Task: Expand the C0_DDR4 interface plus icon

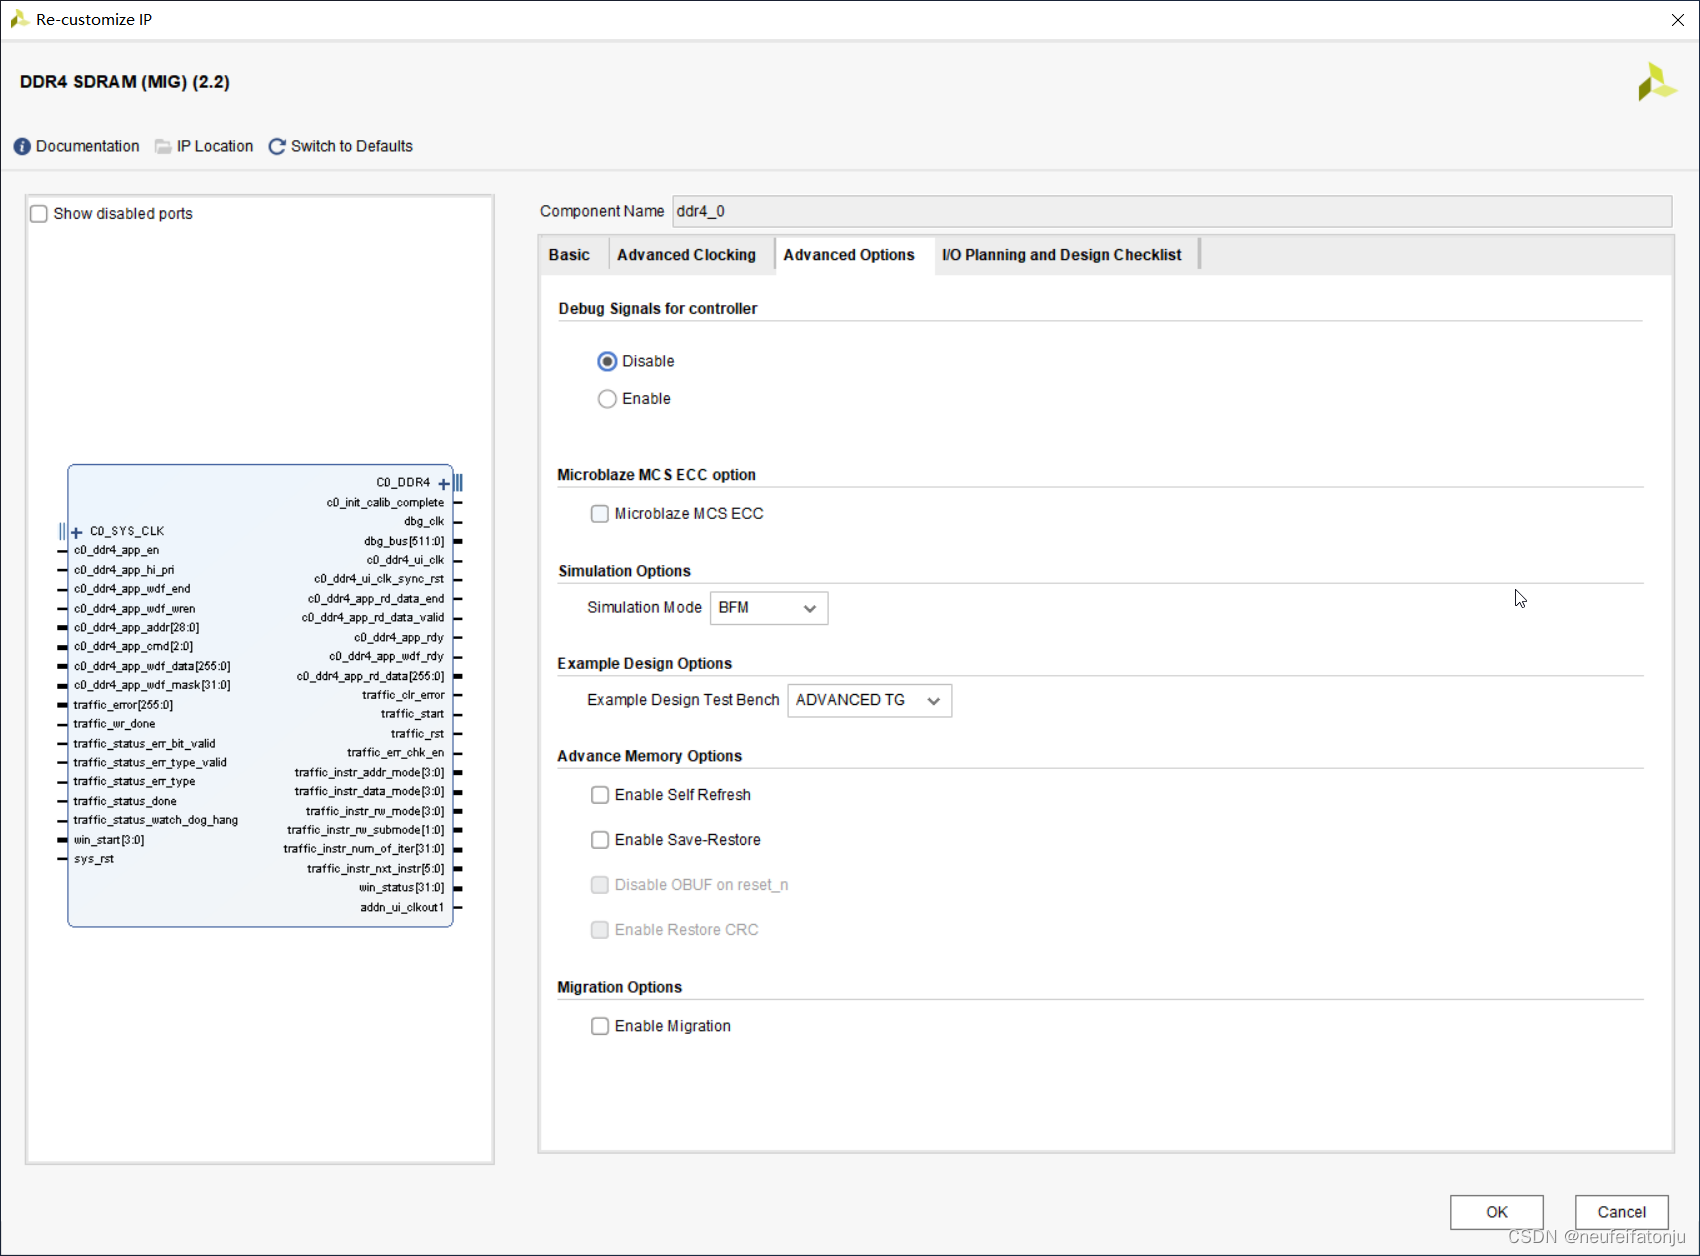Action: pyautogui.click(x=444, y=484)
